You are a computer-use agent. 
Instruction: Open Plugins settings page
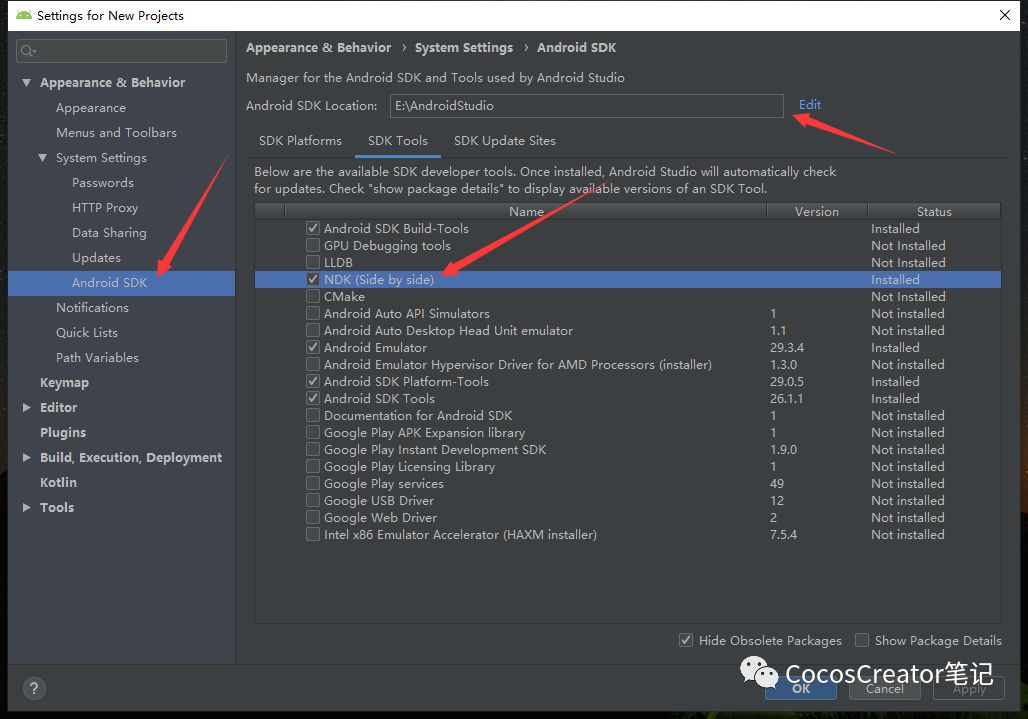63,433
